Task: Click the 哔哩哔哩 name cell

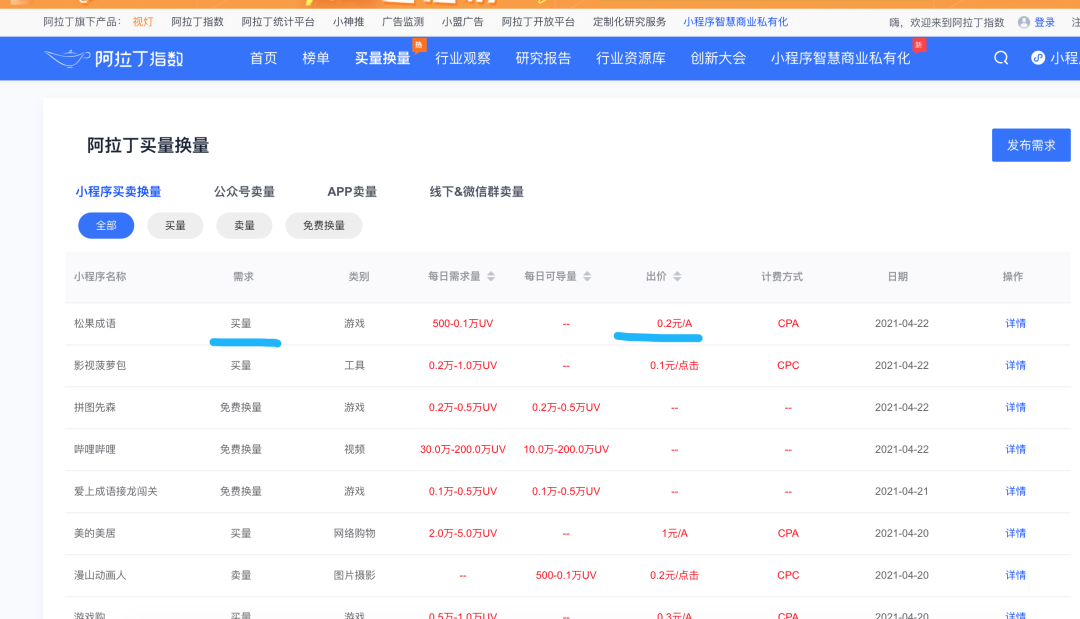Action: click(94, 450)
